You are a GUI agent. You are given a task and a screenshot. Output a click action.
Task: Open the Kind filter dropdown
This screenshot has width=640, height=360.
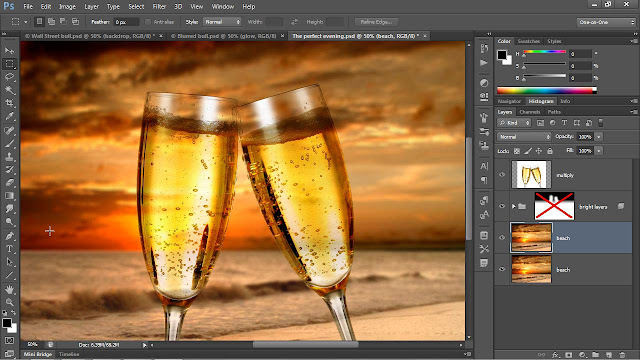pos(514,122)
